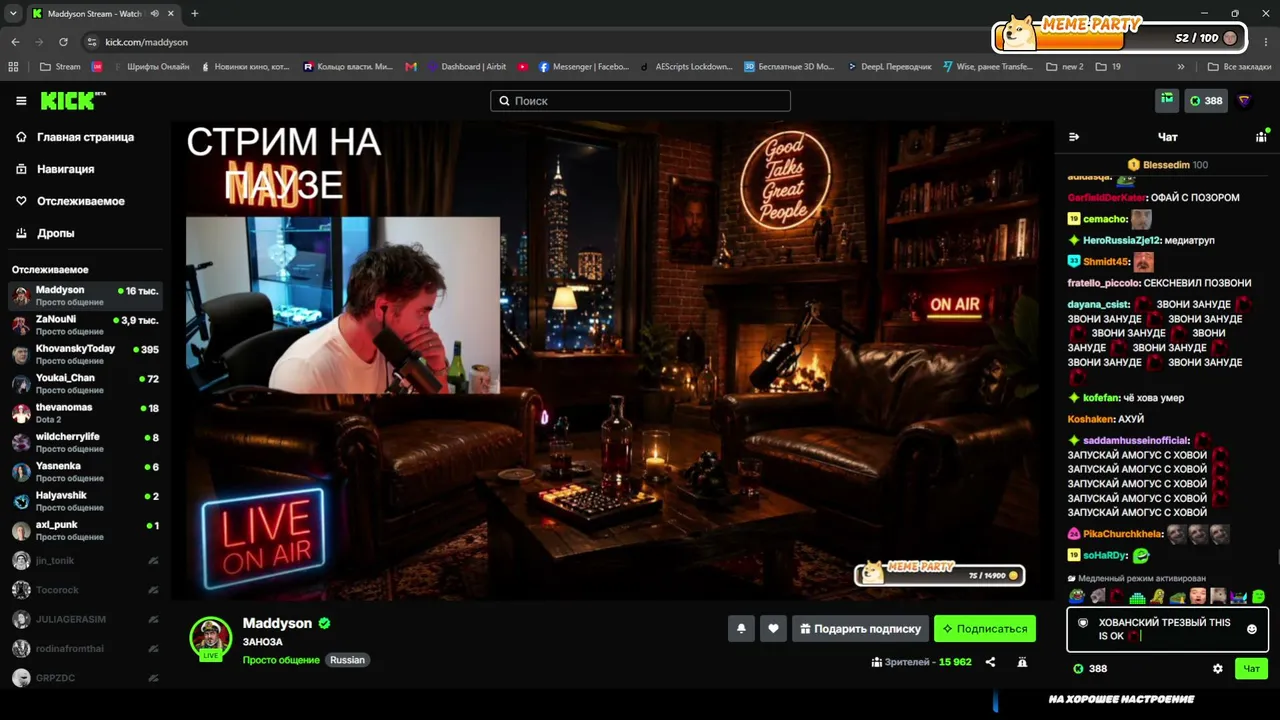View site info icon in address bar
The image size is (1280, 720).
click(x=92, y=42)
